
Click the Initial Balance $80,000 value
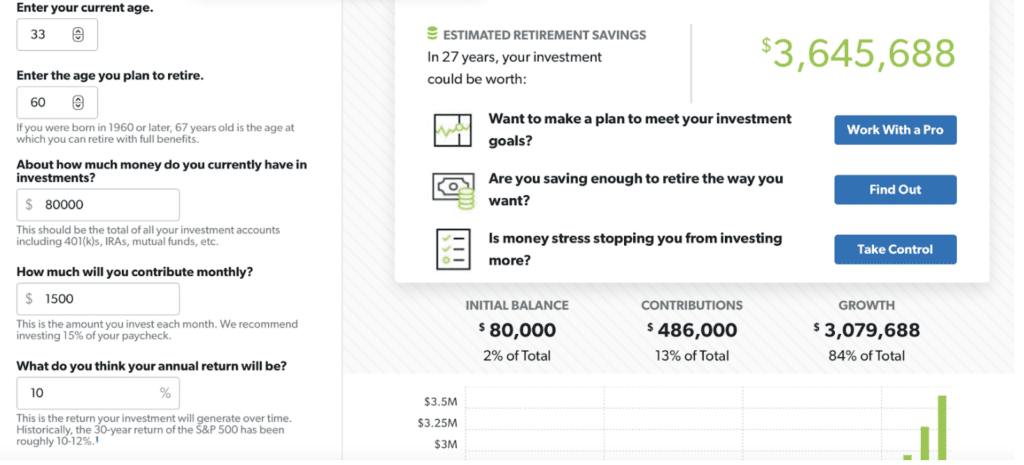(x=517, y=330)
